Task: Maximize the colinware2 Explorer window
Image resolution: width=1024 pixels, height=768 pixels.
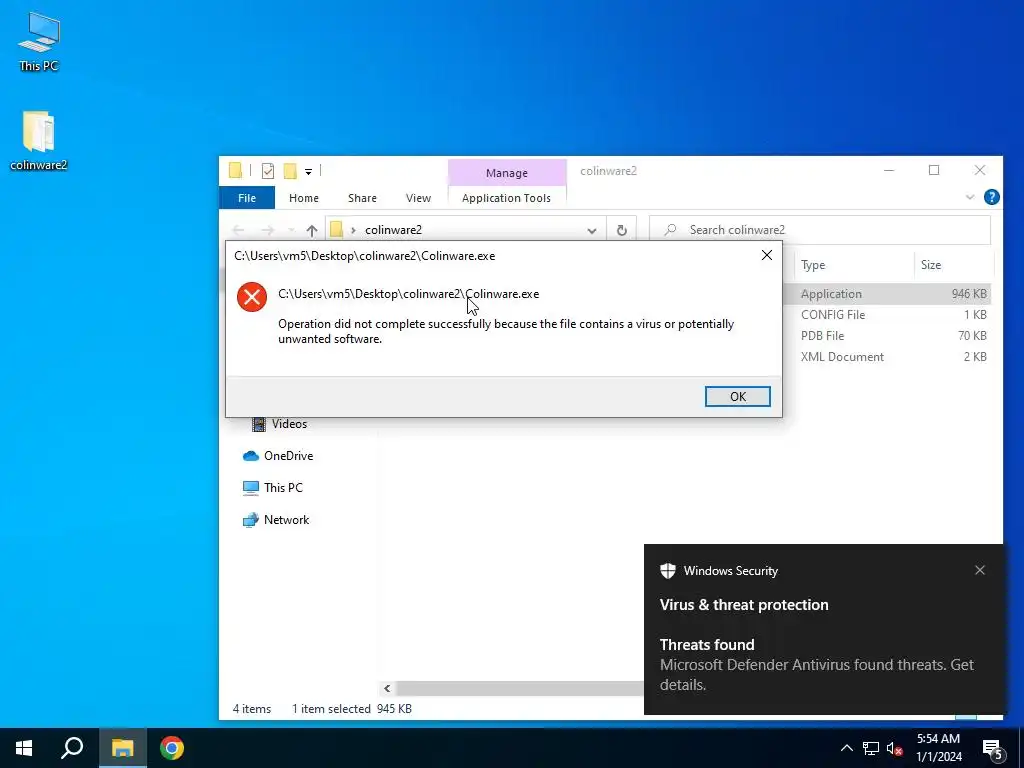Action: pos(934,170)
